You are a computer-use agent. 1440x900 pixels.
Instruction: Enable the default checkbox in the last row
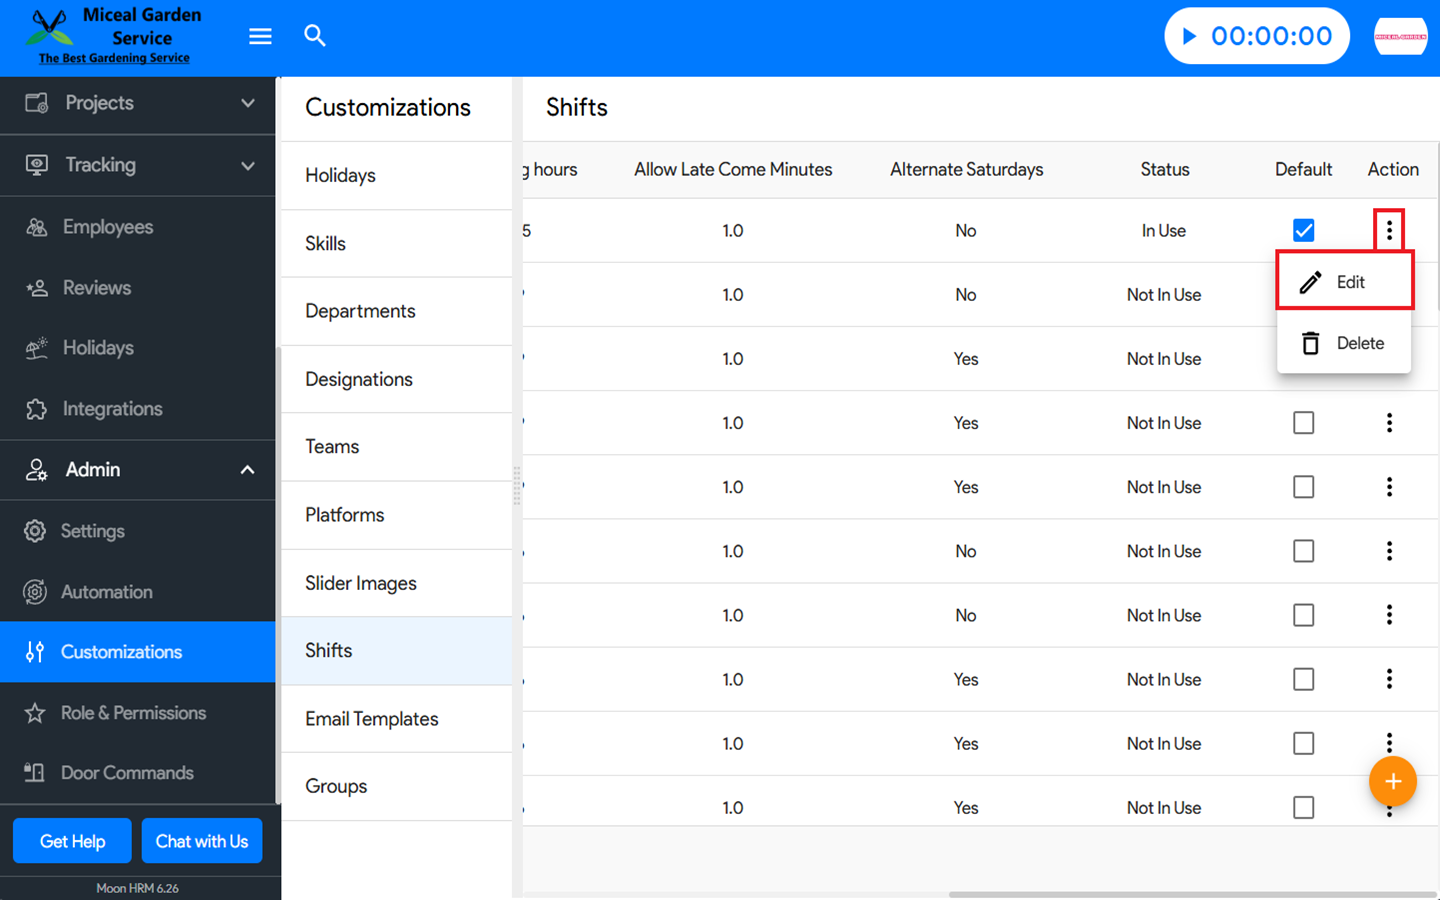1303,807
